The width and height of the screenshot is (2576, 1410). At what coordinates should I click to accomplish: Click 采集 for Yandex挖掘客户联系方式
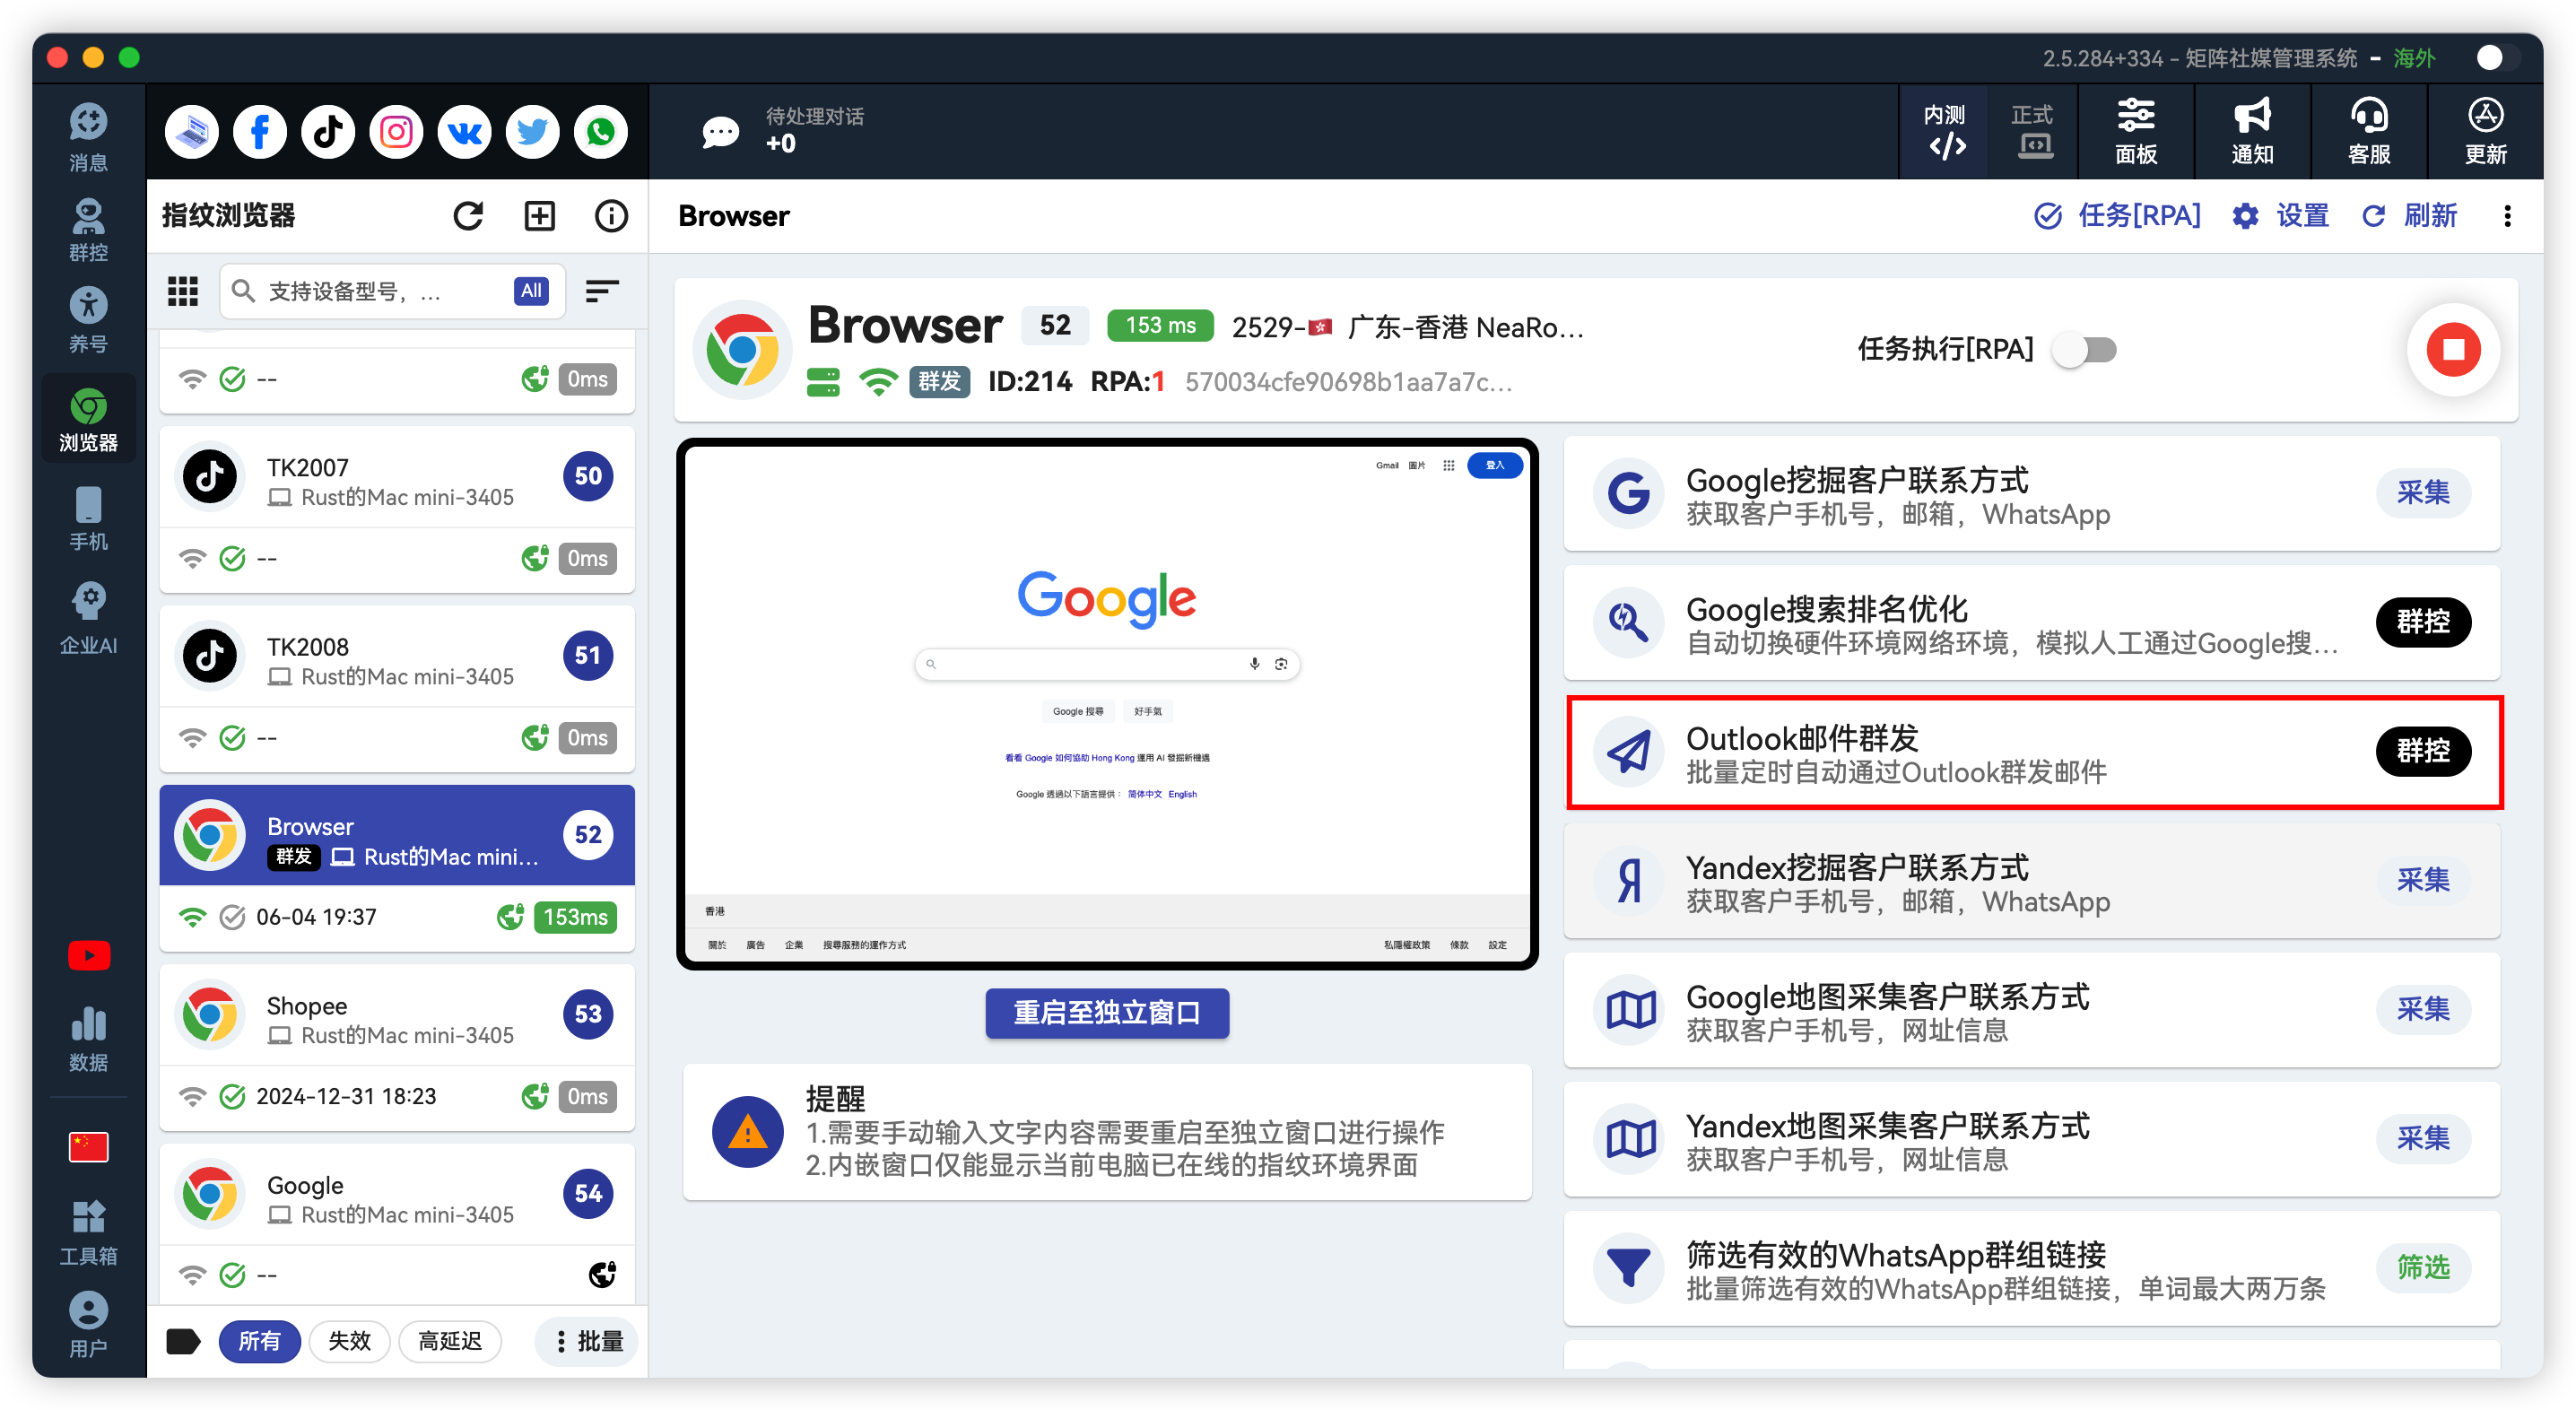click(2422, 880)
